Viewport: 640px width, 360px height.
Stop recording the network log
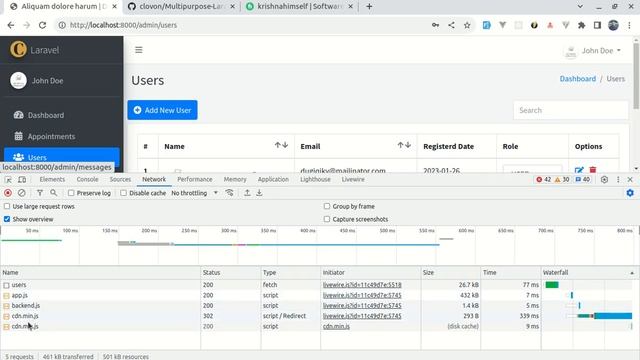(8, 193)
